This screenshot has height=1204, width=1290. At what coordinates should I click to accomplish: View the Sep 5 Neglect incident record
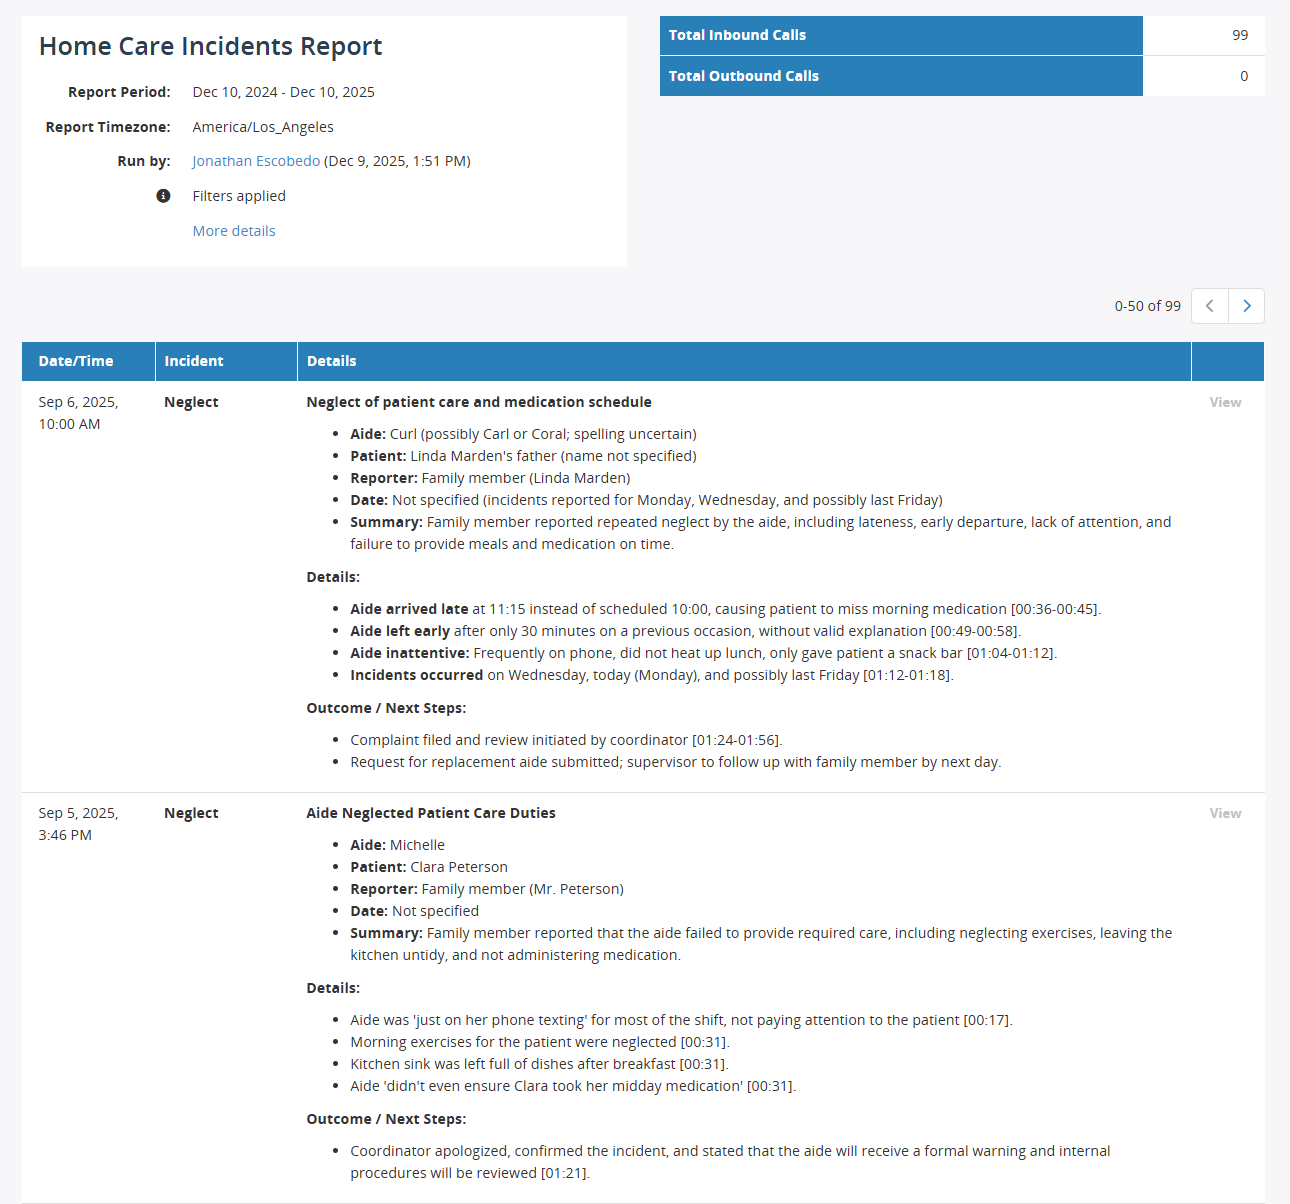[x=1224, y=813]
